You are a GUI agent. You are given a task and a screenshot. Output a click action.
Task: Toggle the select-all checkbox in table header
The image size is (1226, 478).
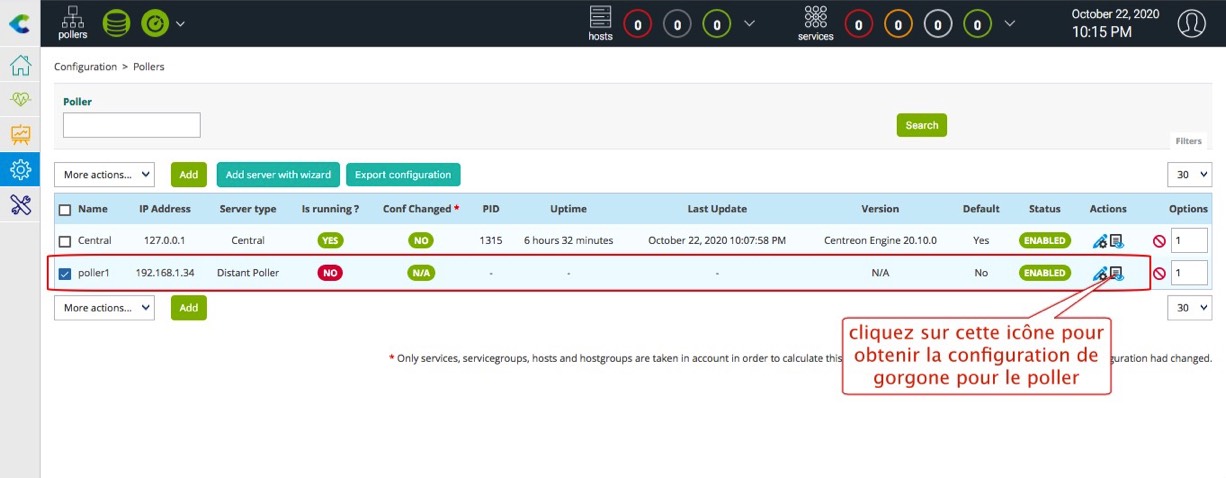pyautogui.click(x=65, y=210)
